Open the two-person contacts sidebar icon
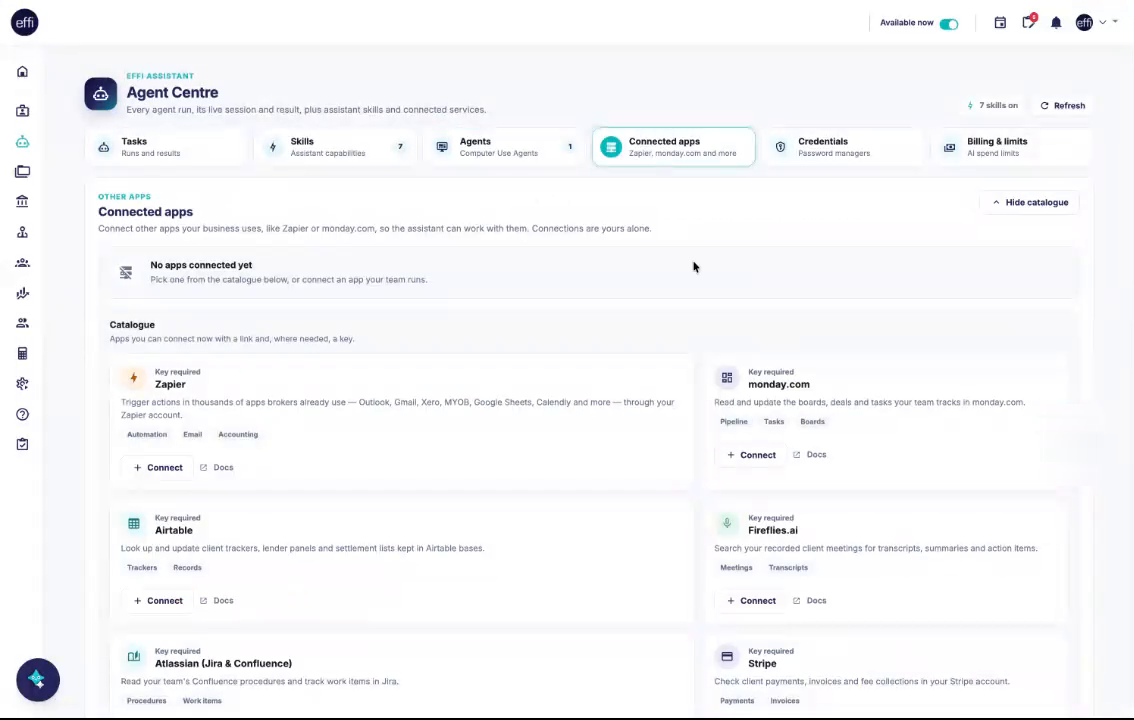 click(22, 323)
